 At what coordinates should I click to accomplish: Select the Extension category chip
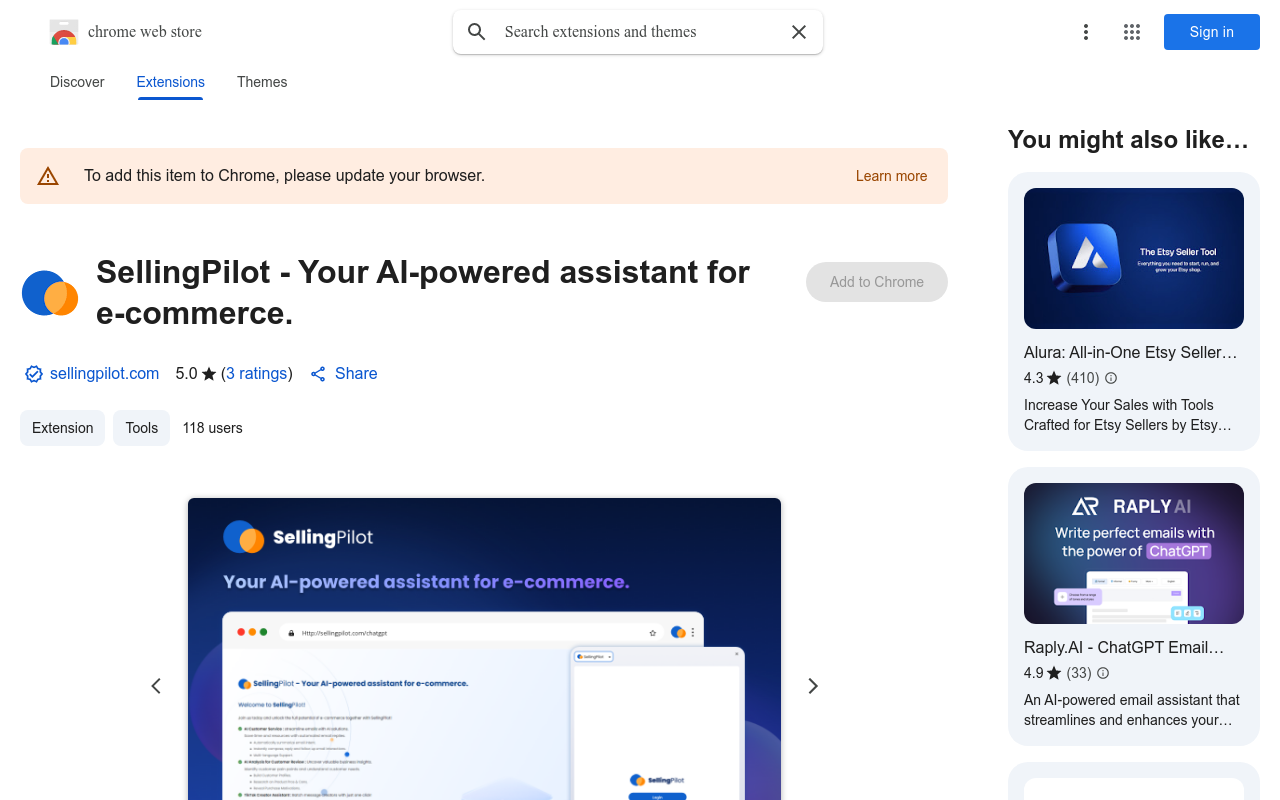pyautogui.click(x=62, y=428)
